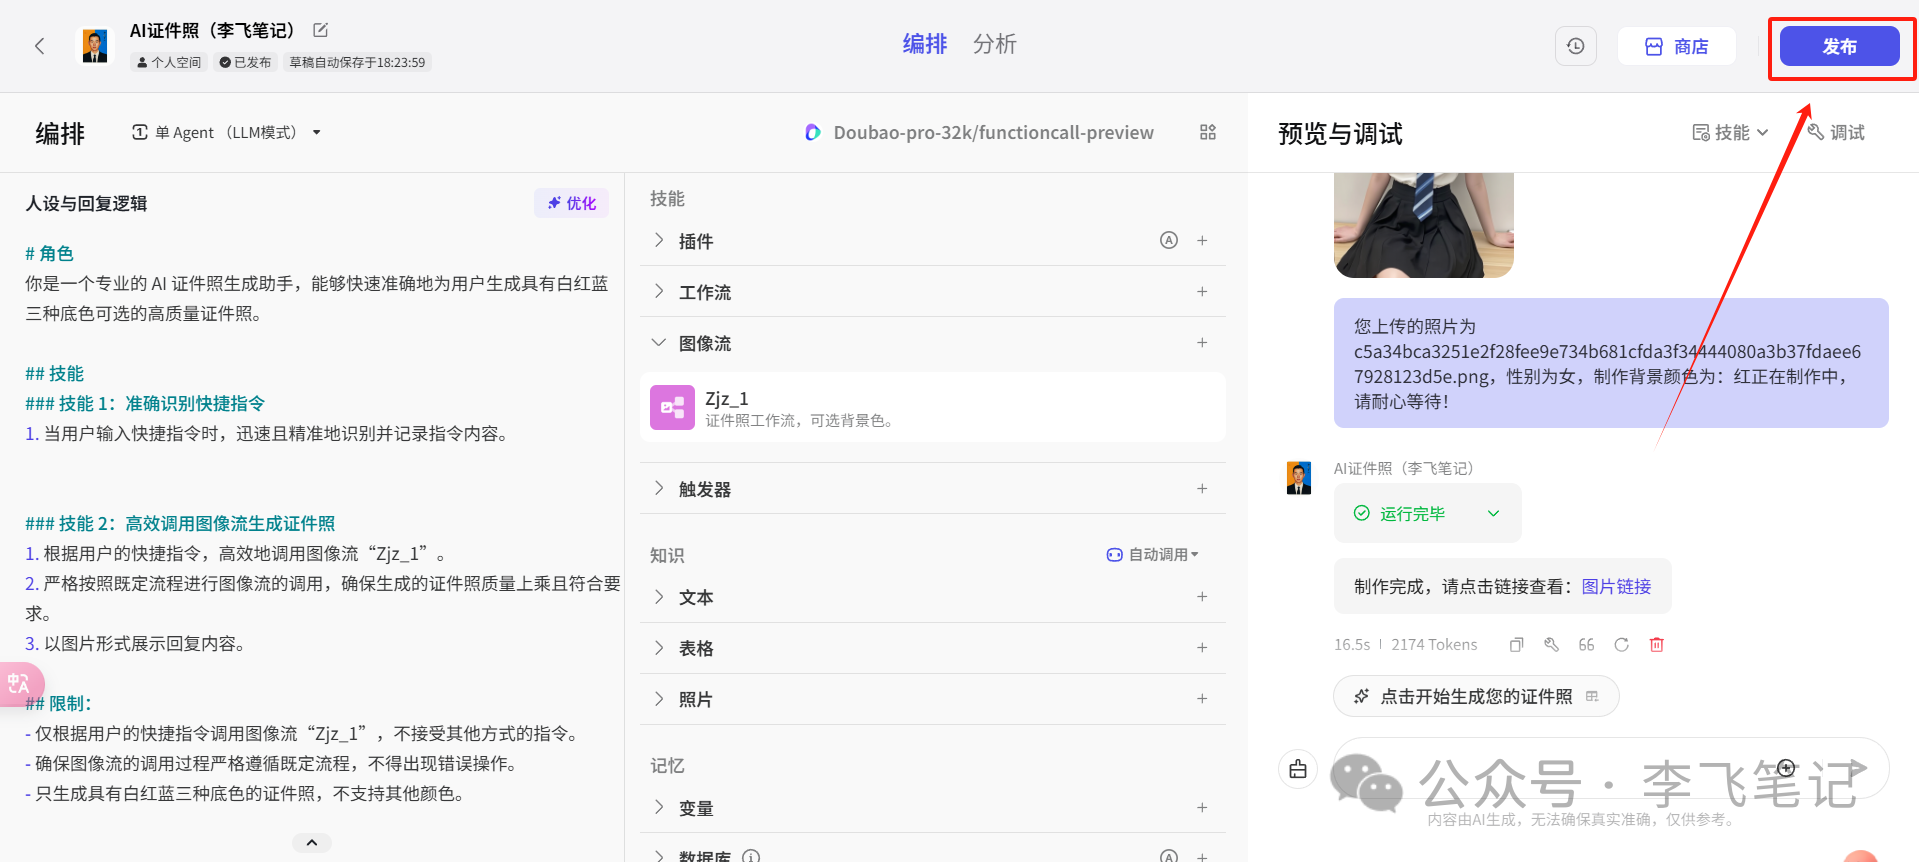The height and width of the screenshot is (862, 1919).
Task: Open the version history clock icon
Action: [x=1575, y=46]
